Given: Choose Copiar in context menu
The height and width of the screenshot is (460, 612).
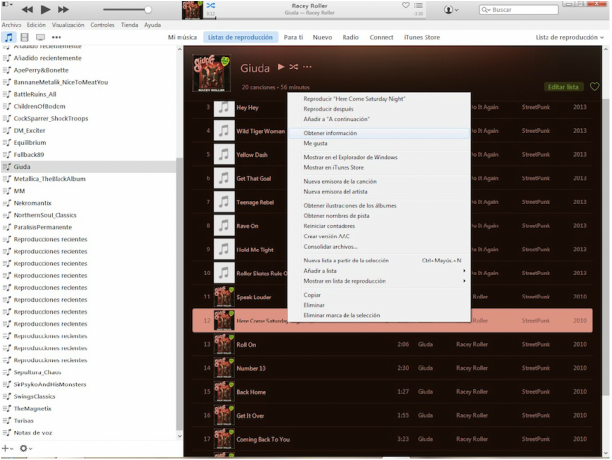Looking at the screenshot, I should pos(379,295).
